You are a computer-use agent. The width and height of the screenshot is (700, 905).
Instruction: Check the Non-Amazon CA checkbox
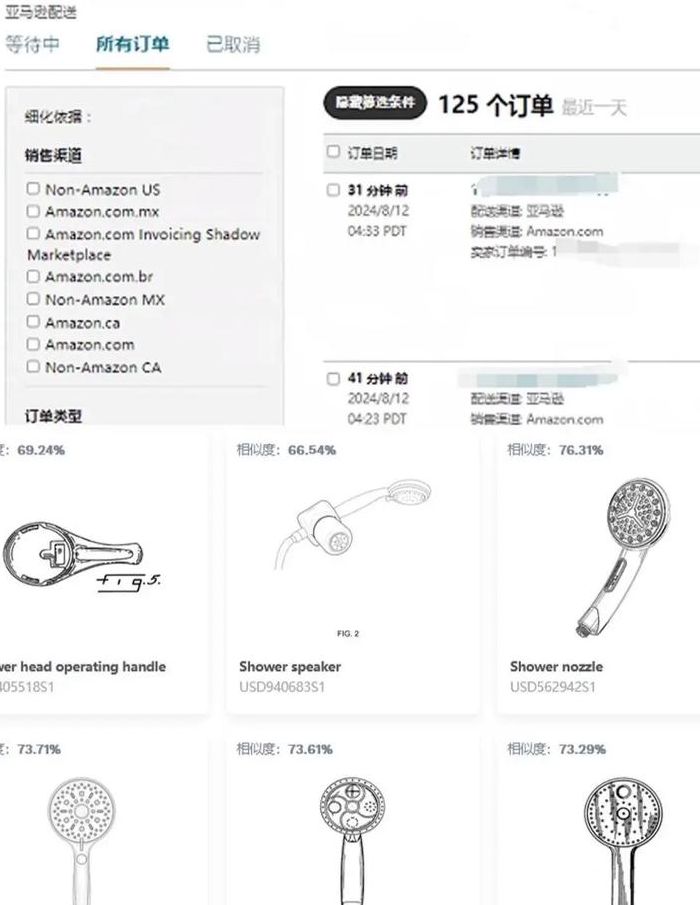tap(33, 367)
